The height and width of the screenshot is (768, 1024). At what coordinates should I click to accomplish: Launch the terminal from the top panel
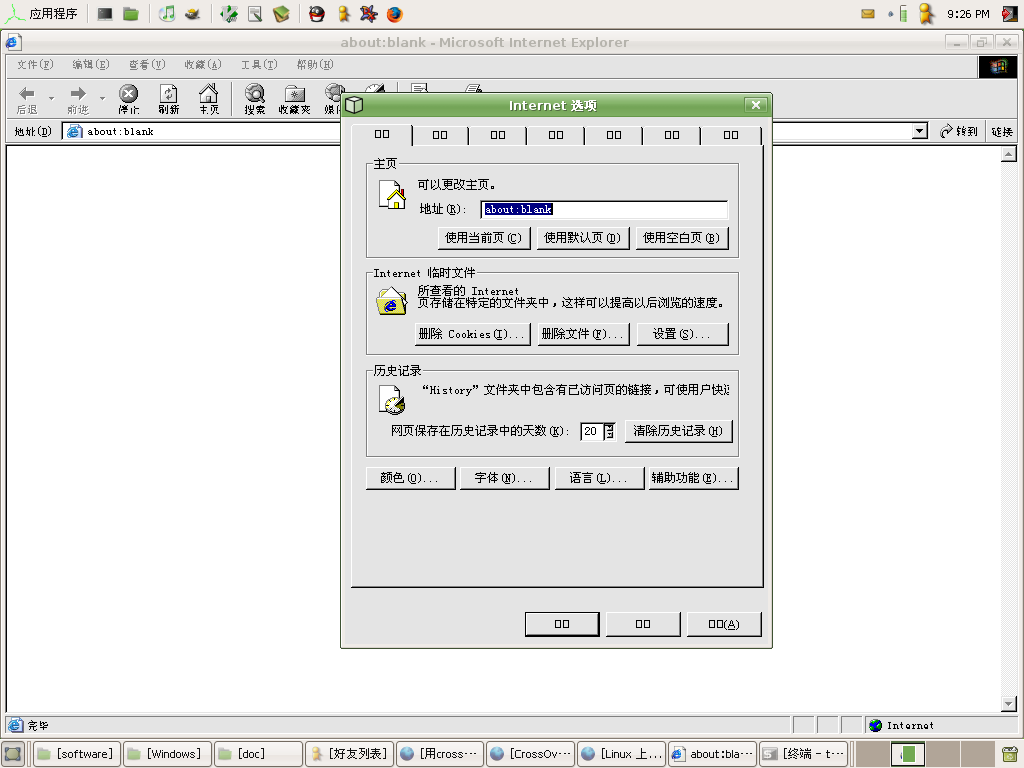(x=104, y=14)
